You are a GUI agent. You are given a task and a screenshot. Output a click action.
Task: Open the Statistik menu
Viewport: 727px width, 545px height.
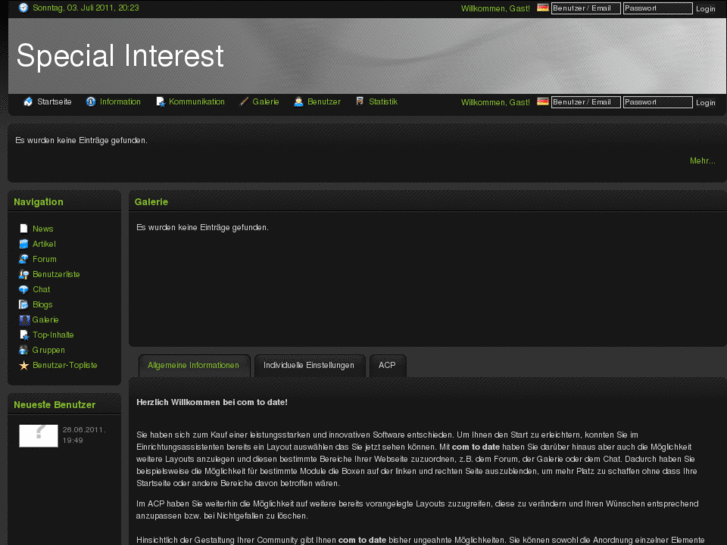point(383,102)
